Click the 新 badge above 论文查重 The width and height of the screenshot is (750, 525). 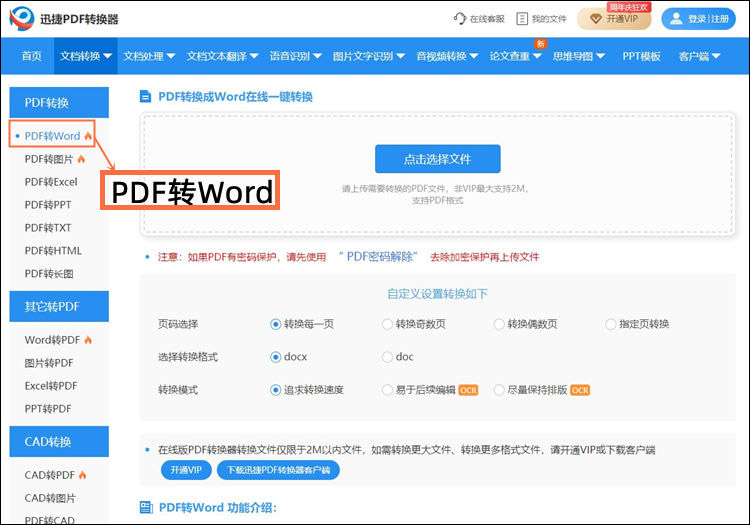(540, 44)
